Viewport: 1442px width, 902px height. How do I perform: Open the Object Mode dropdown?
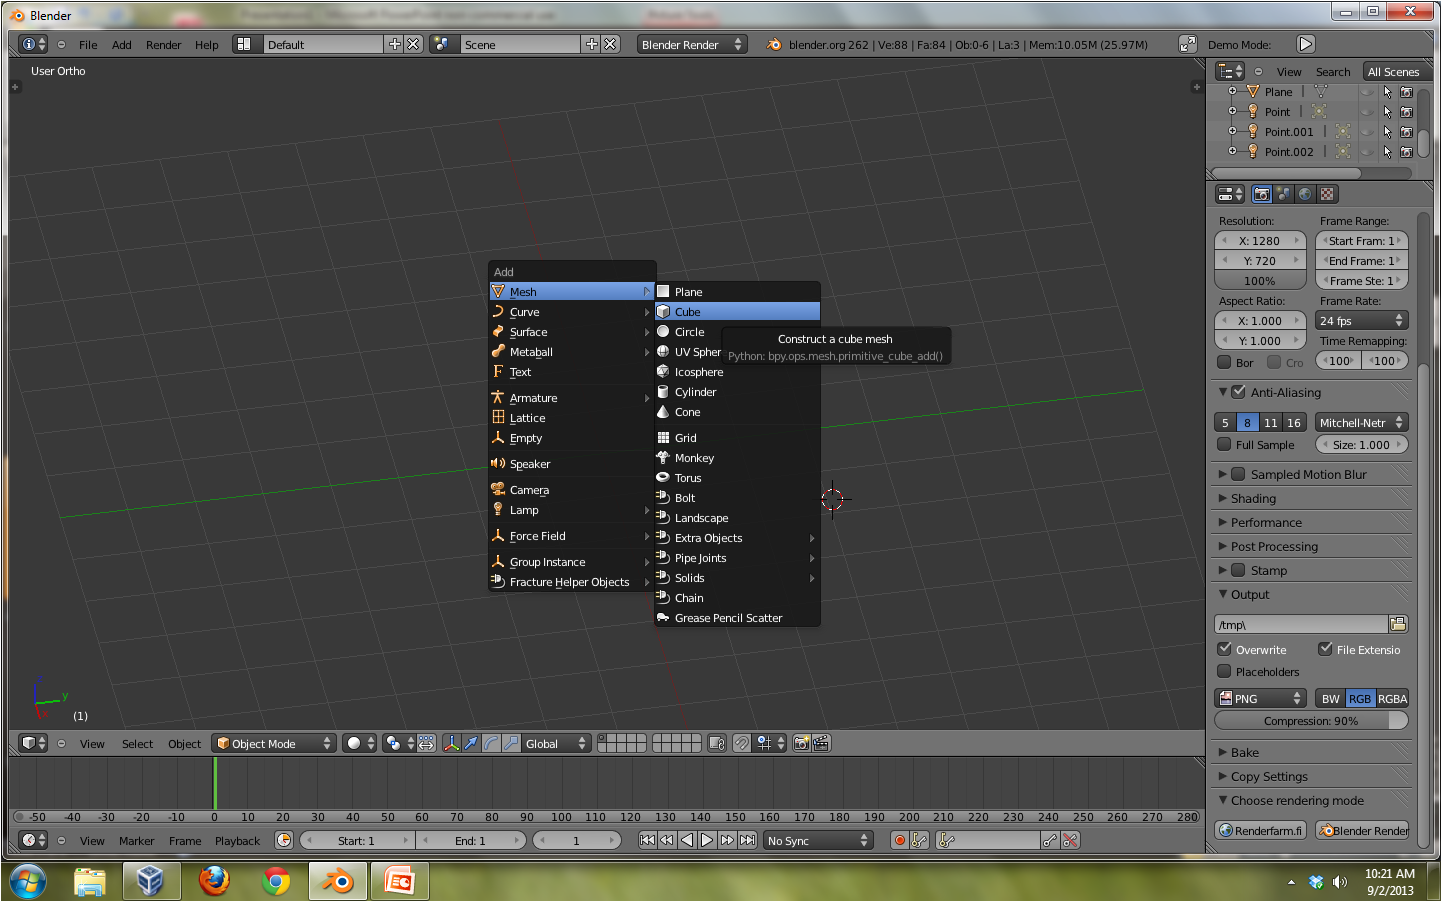tap(274, 743)
